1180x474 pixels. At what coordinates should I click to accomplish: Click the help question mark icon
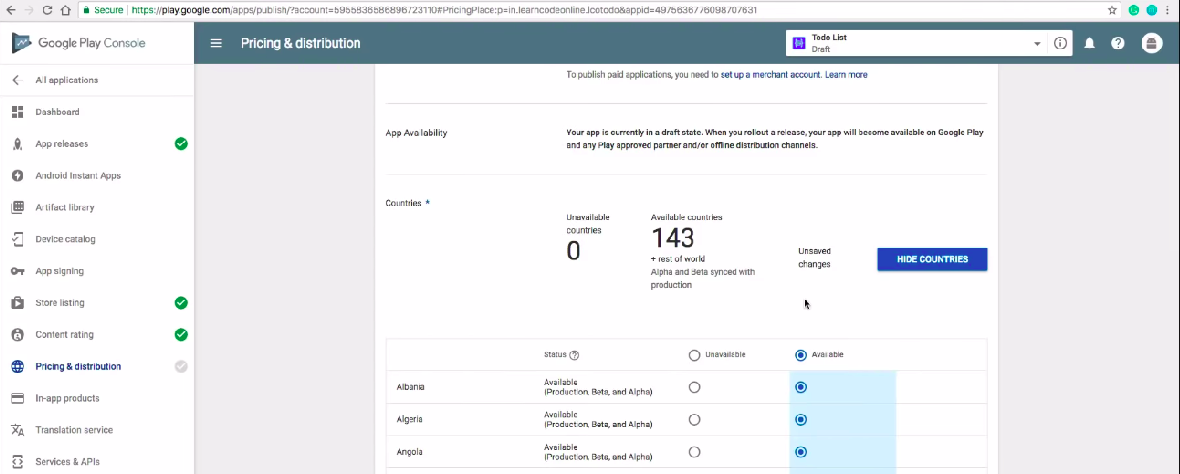coord(1118,44)
